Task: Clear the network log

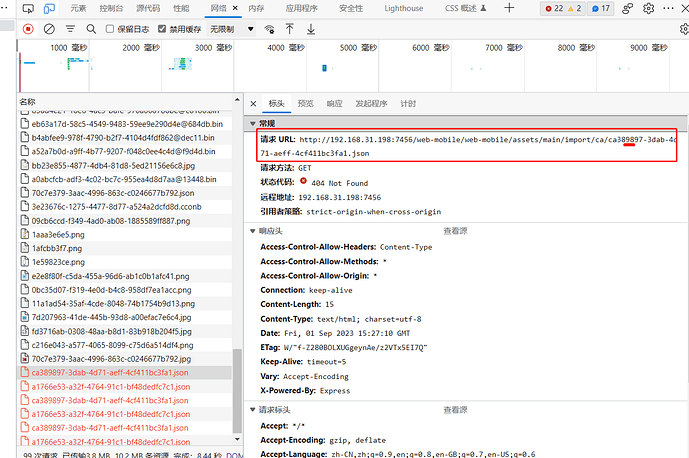Action: (x=49, y=29)
